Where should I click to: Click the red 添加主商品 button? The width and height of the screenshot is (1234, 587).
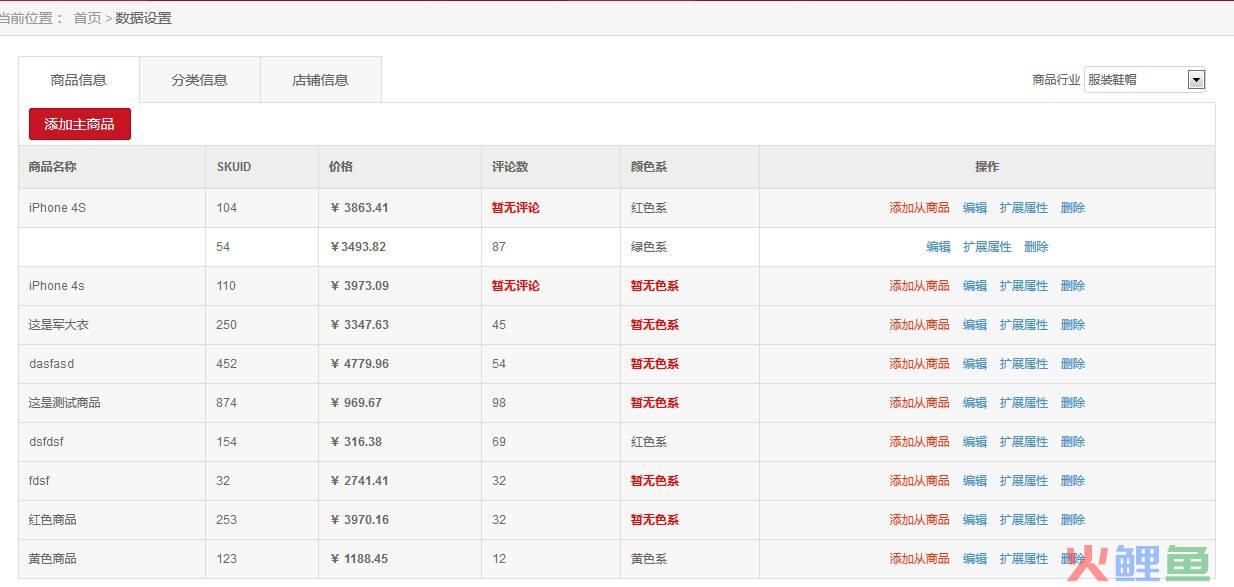[x=80, y=124]
